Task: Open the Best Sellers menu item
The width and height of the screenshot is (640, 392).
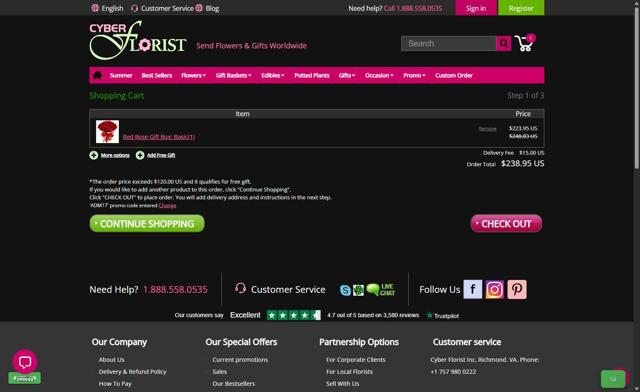Action: 157,76
